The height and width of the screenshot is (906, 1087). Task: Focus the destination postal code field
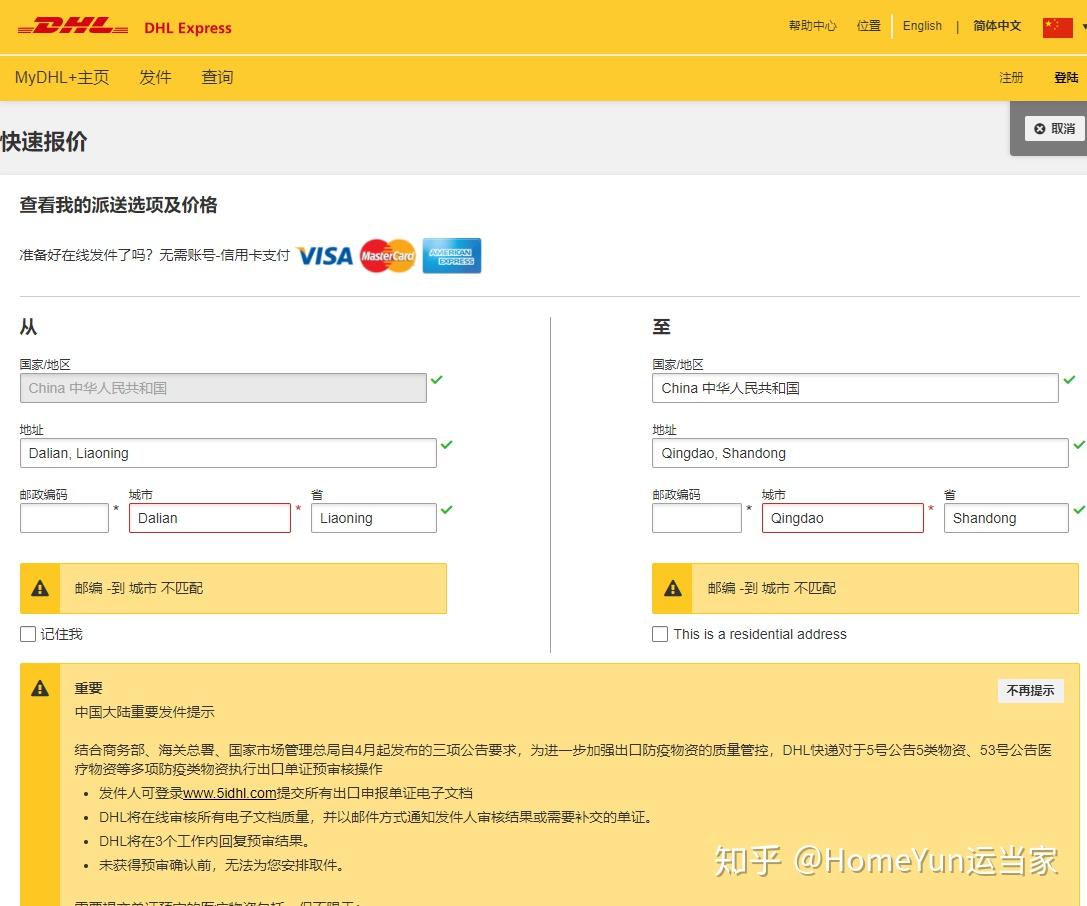pos(697,518)
